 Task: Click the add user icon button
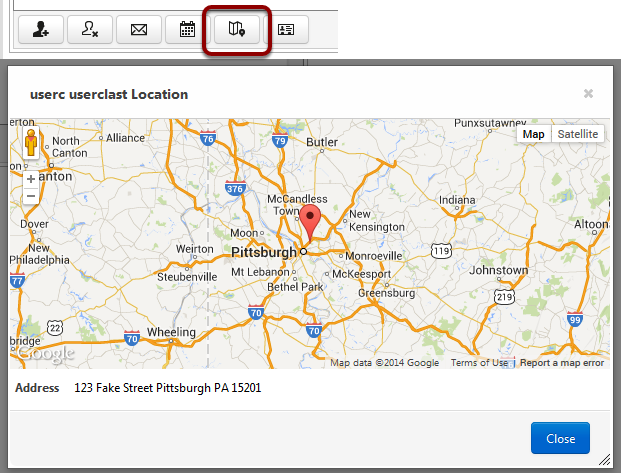pos(41,29)
